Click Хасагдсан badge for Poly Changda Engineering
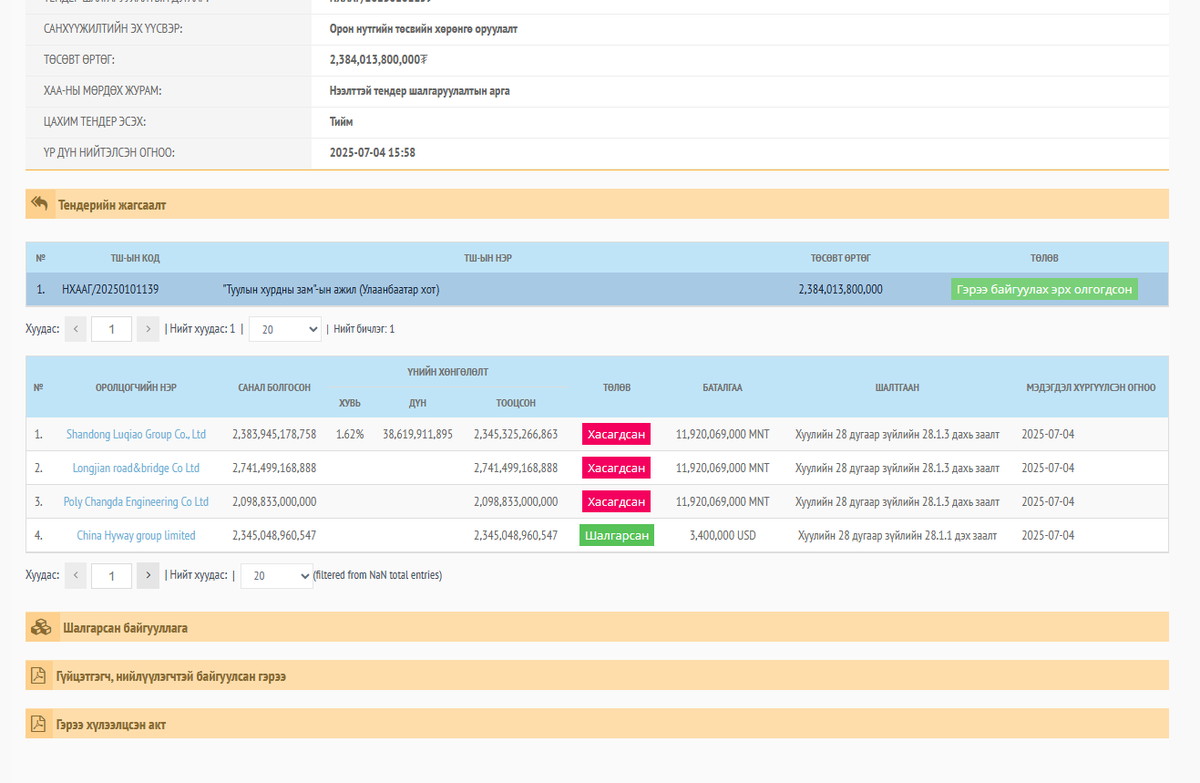1200x783 pixels. click(616, 502)
